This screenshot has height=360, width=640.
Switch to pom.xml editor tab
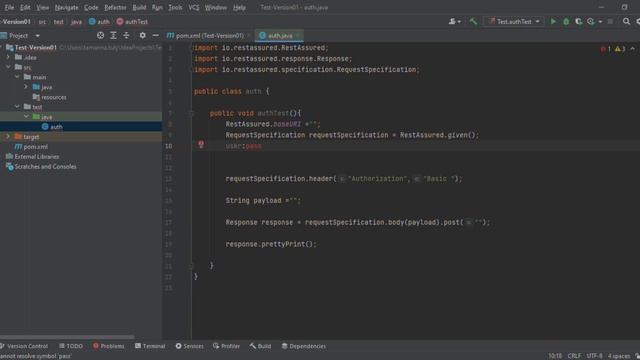(x=208, y=36)
